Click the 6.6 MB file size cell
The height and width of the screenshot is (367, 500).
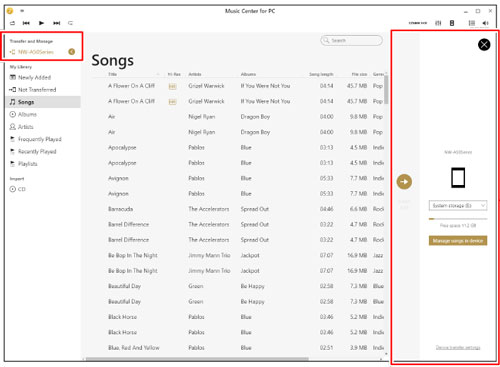358,209
